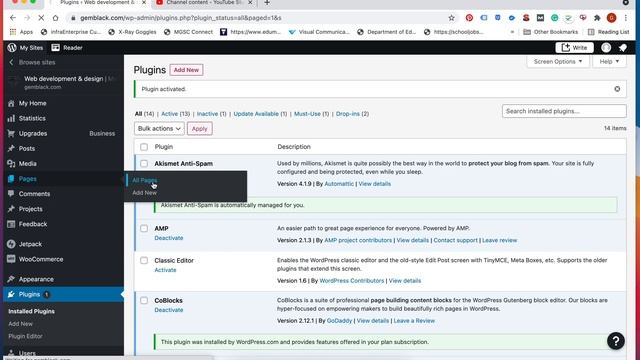The width and height of the screenshot is (640, 360).
Task: Open a new browser tab
Action: pyautogui.click(x=267, y=3)
